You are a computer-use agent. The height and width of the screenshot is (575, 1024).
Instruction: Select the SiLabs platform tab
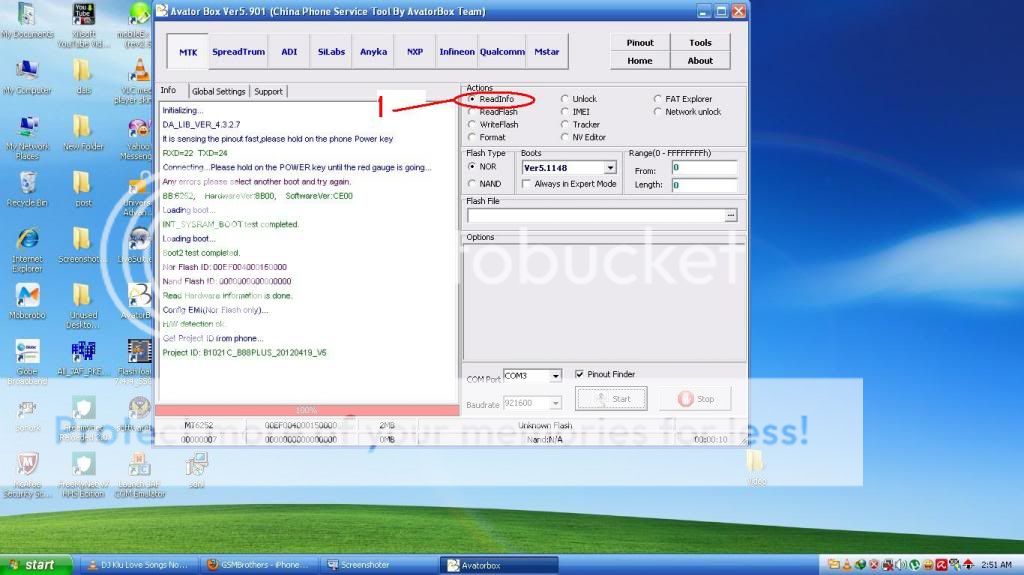331,52
